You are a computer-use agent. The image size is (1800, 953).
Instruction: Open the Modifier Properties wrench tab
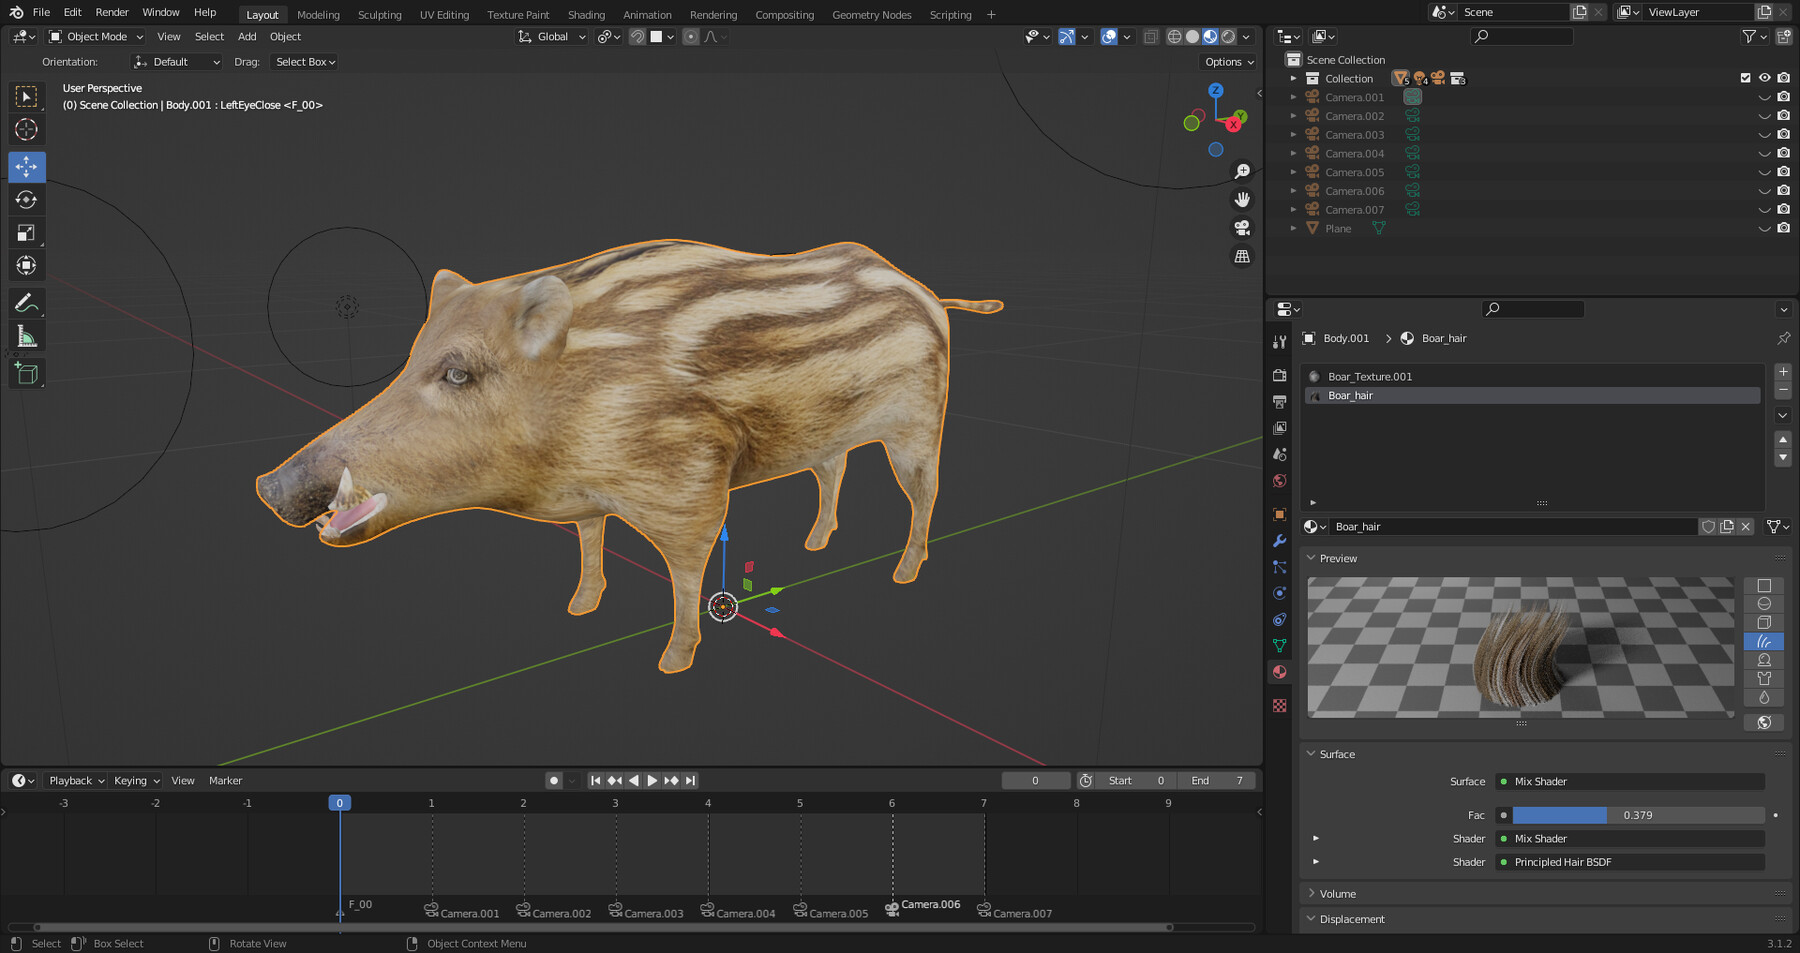(1279, 541)
